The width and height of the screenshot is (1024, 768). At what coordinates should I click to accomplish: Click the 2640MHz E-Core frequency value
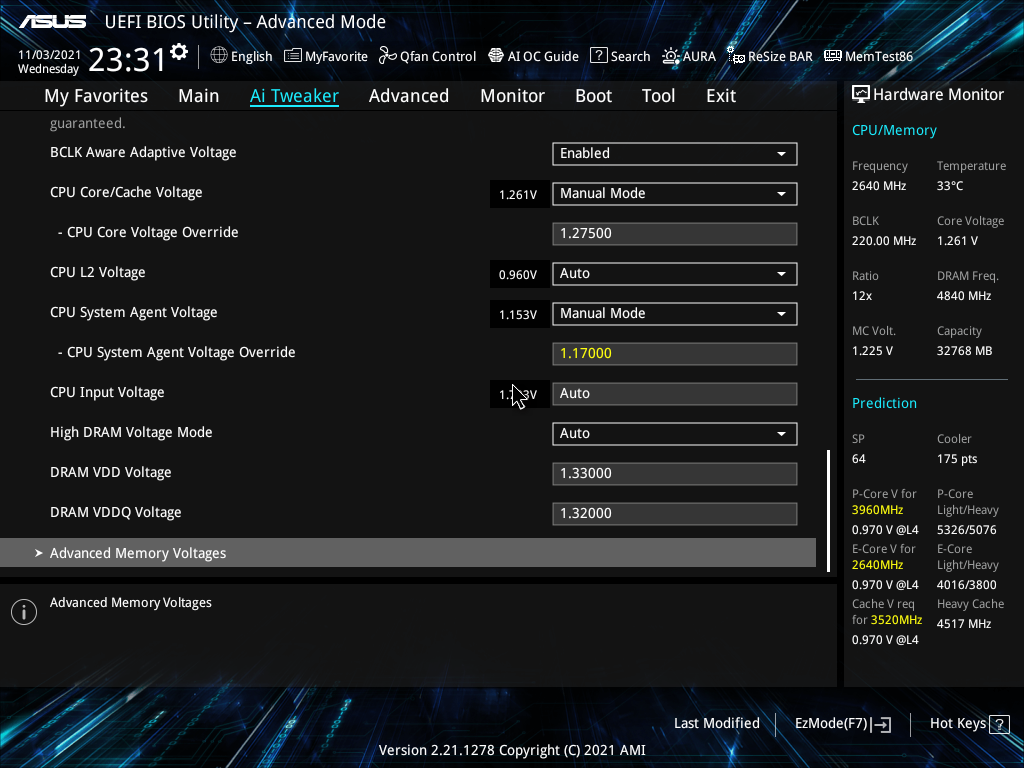pos(877,565)
